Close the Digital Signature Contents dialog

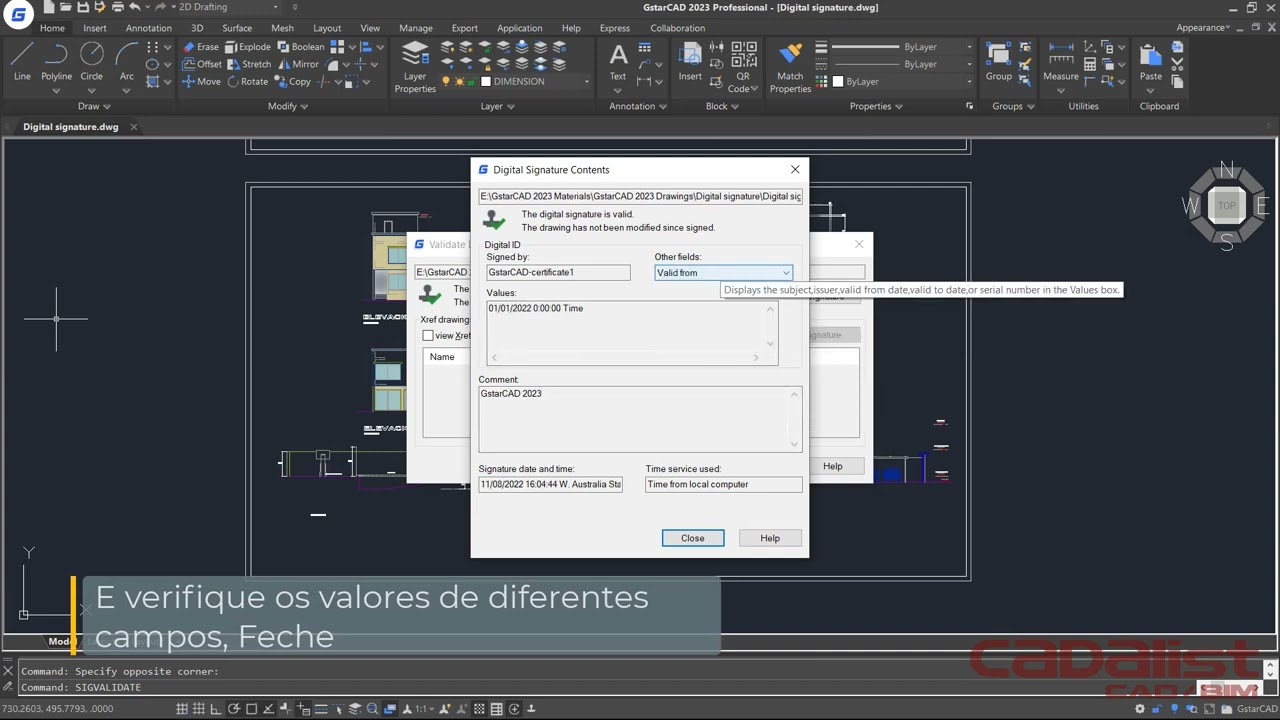pyautogui.click(x=795, y=170)
